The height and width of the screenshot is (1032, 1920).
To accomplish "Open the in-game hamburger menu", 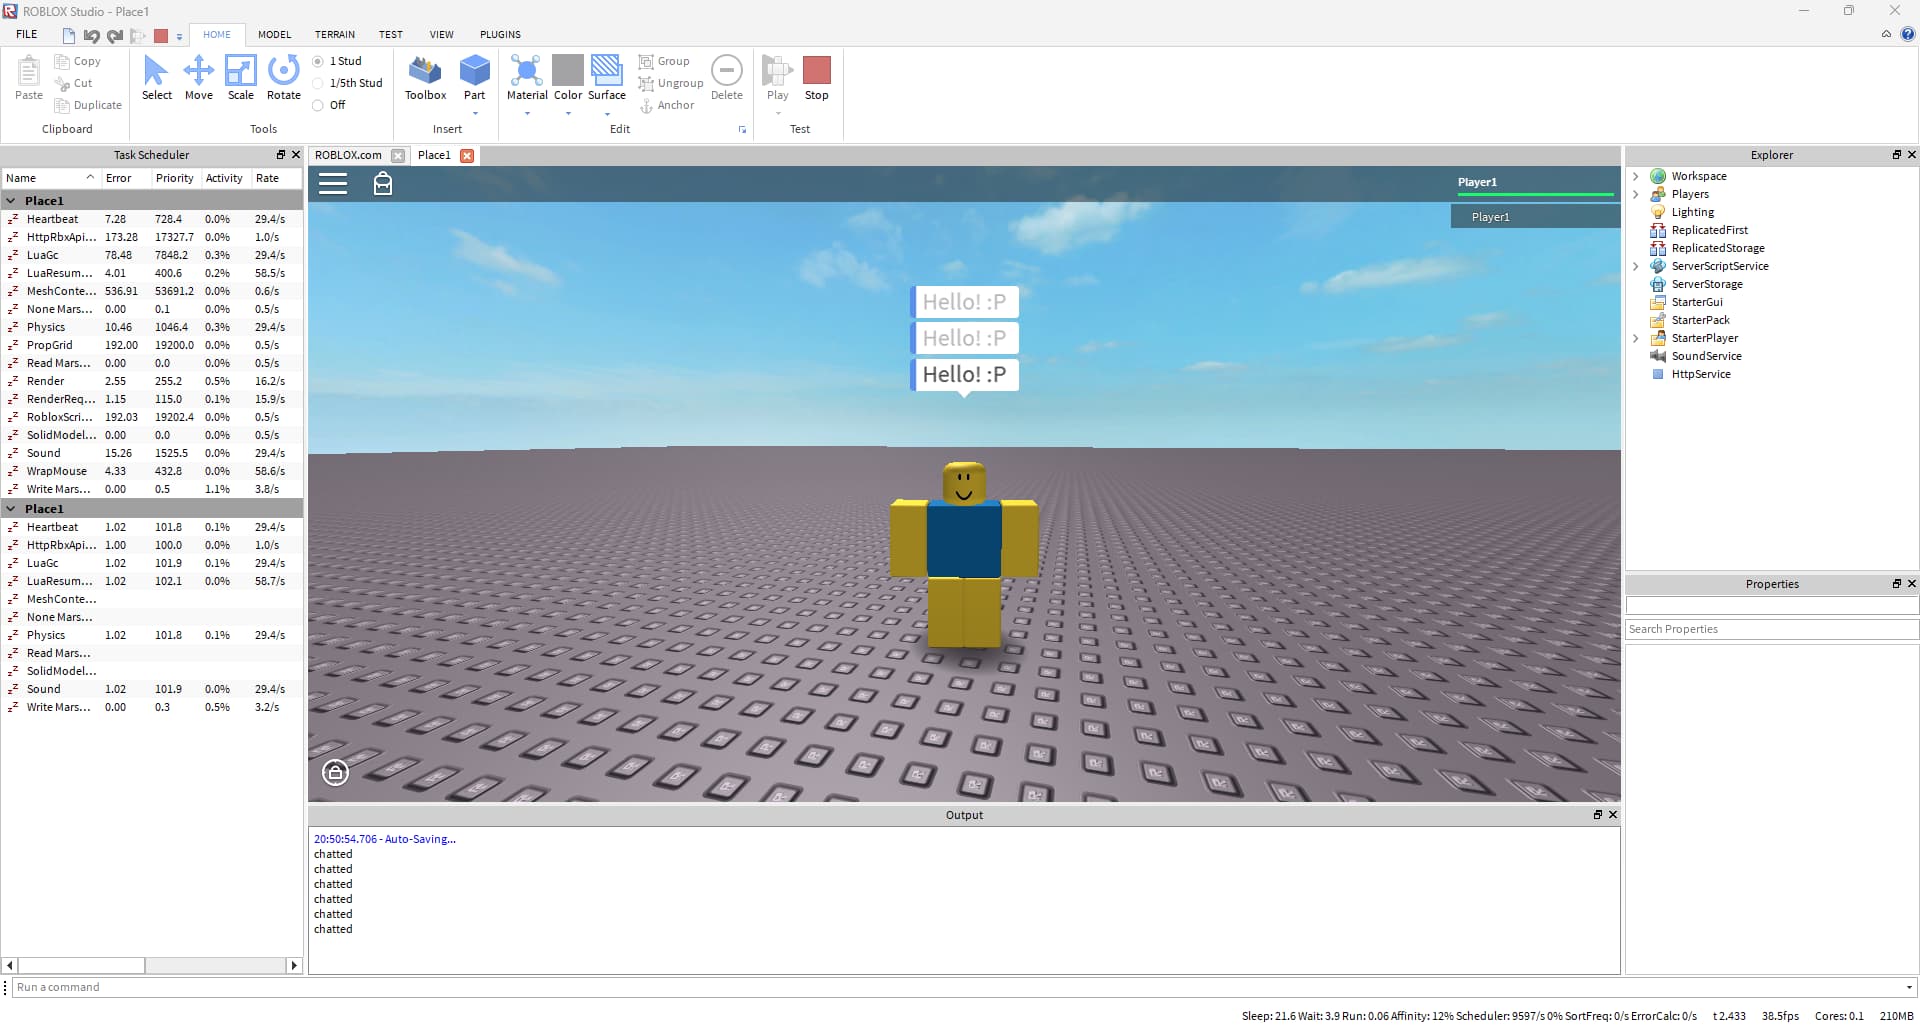I will coord(333,183).
